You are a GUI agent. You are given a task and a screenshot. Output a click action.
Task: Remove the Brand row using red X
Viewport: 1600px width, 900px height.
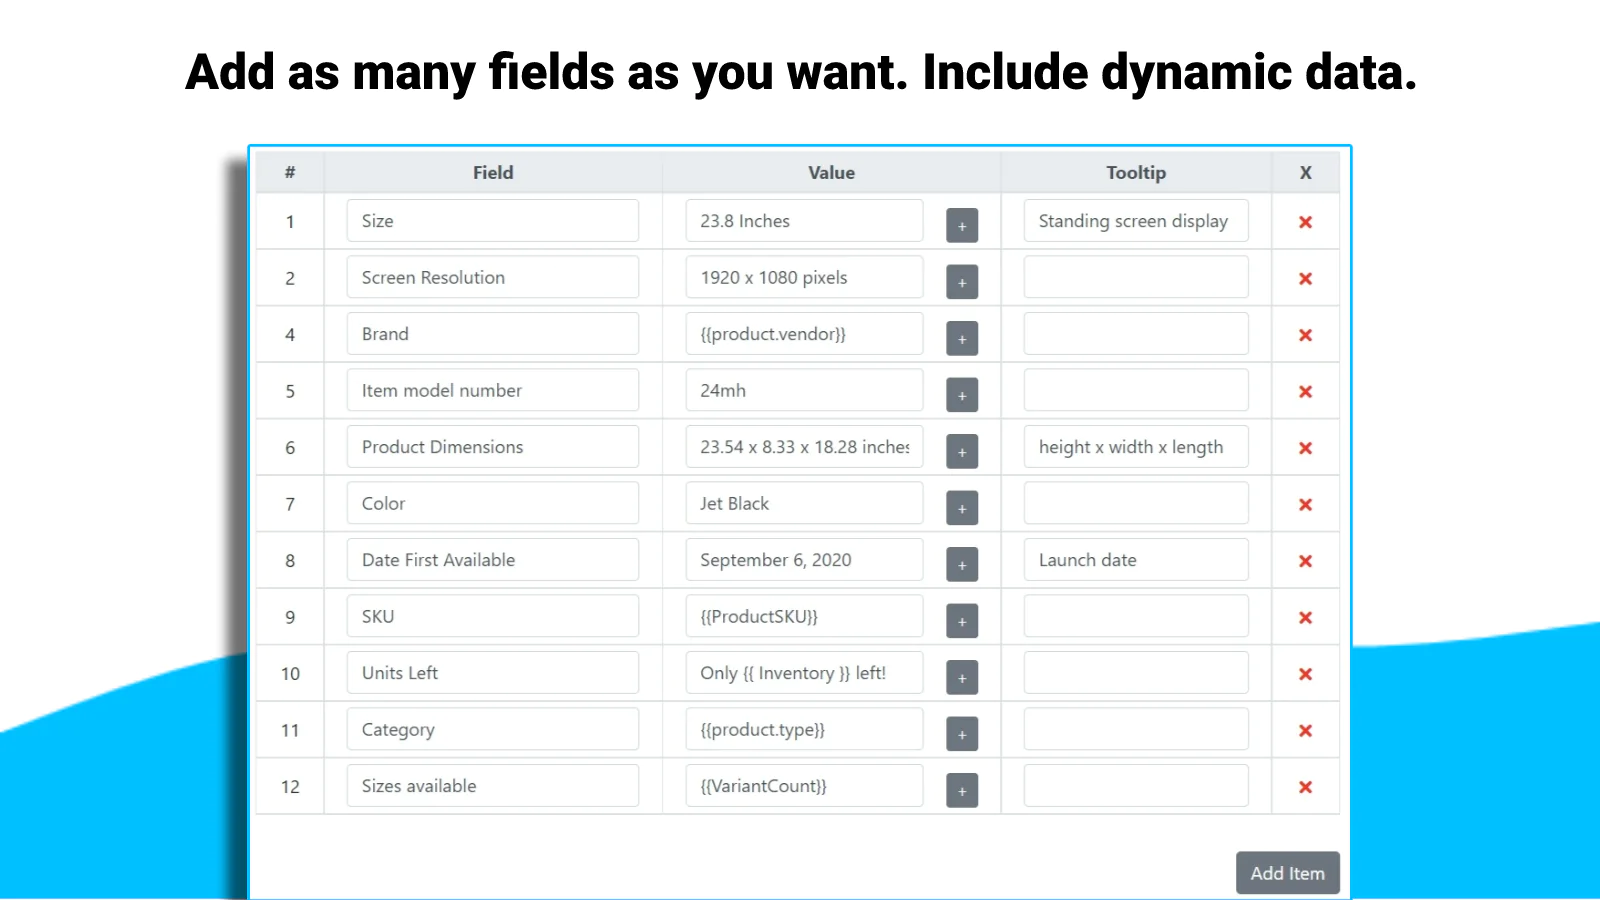coord(1305,335)
